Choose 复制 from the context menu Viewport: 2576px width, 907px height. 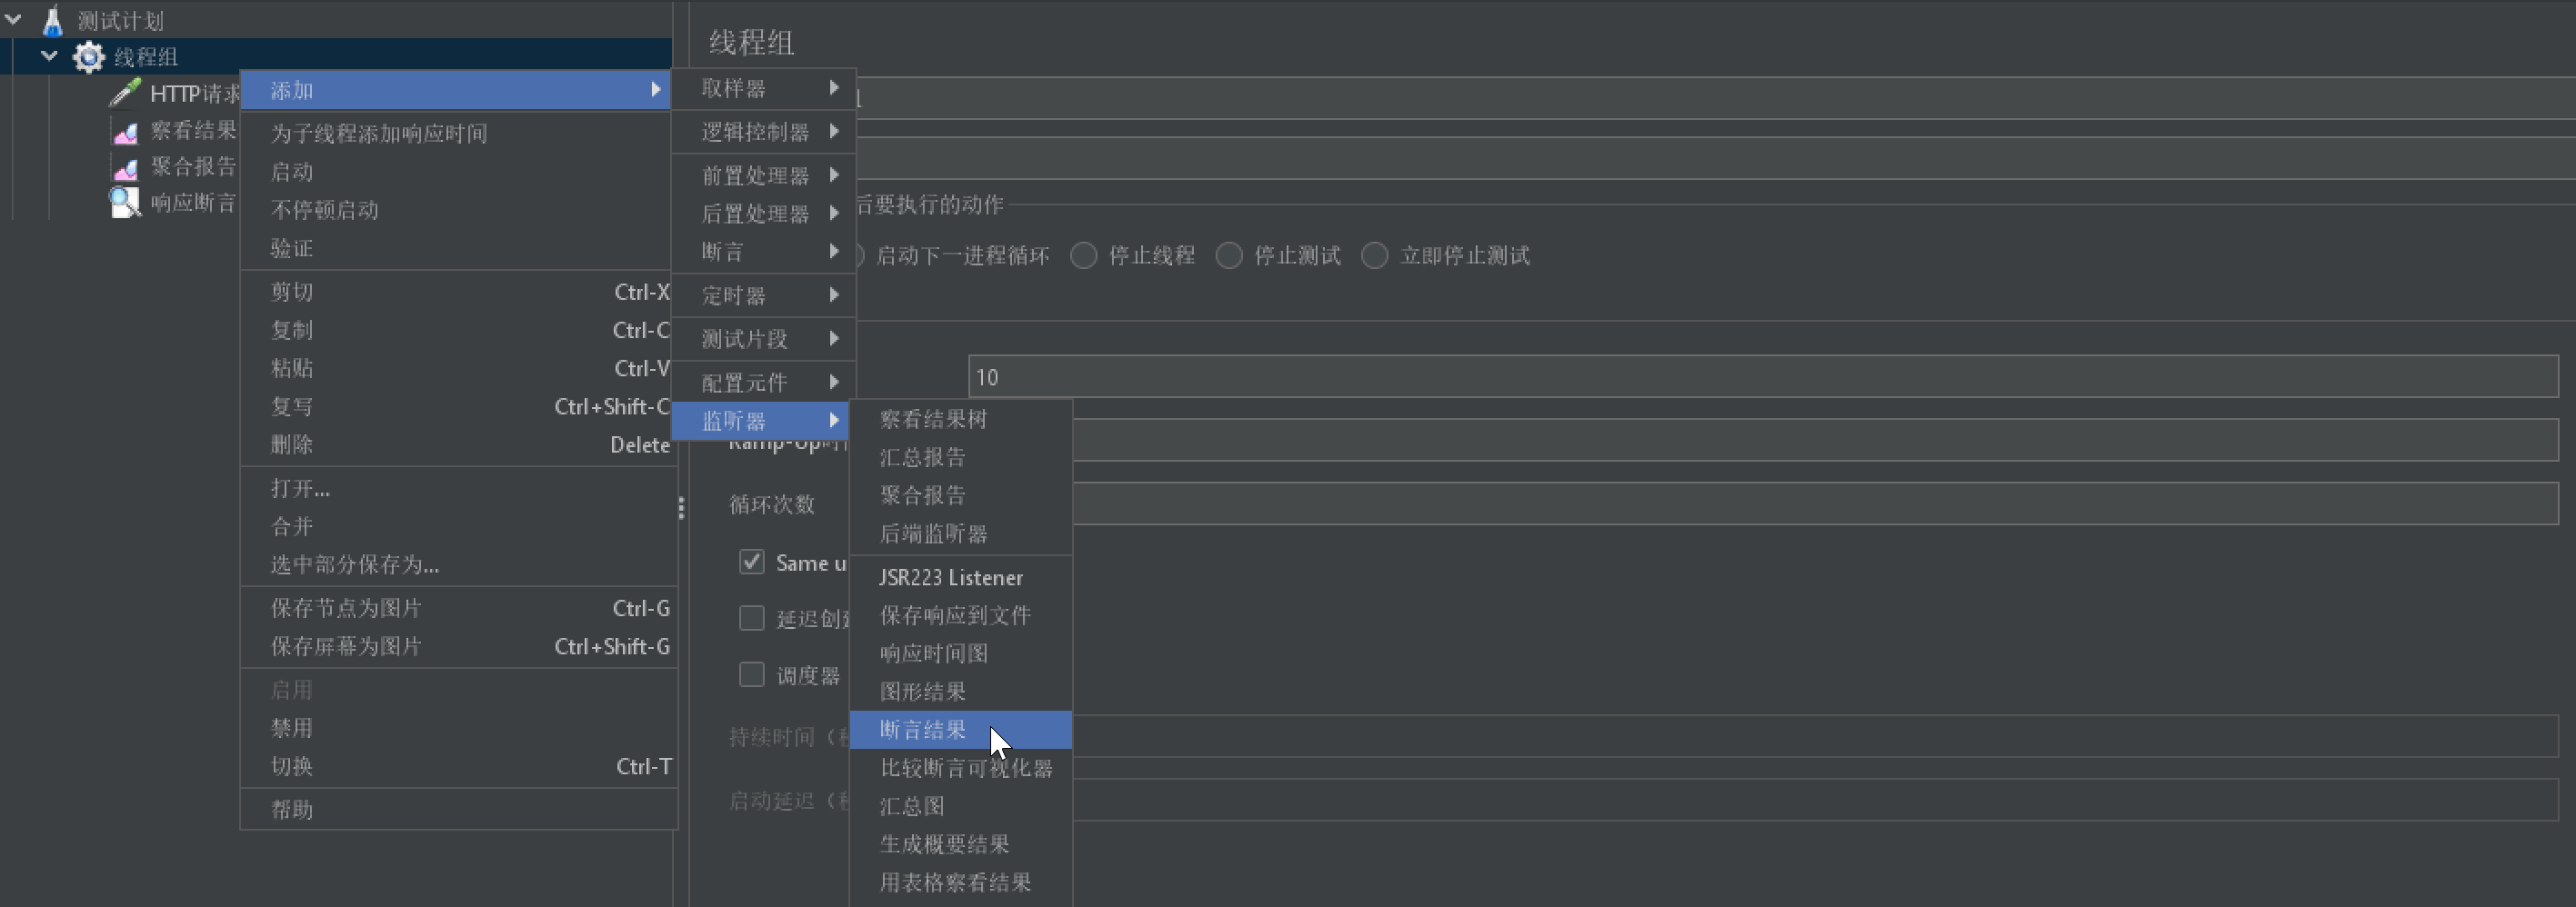pyautogui.click(x=458, y=330)
